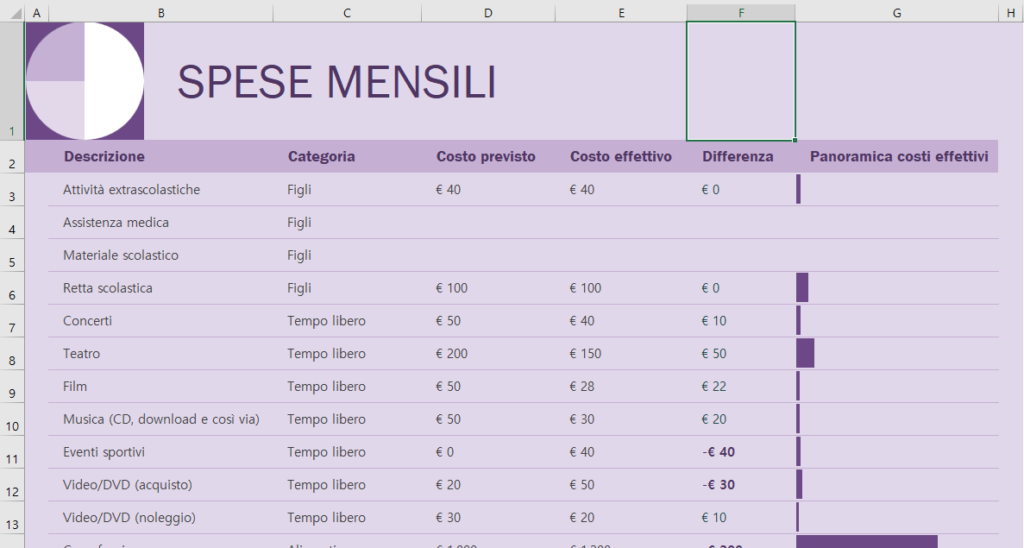
Task: Select the Video/DVD (acquisto) cell
Action: 161,485
